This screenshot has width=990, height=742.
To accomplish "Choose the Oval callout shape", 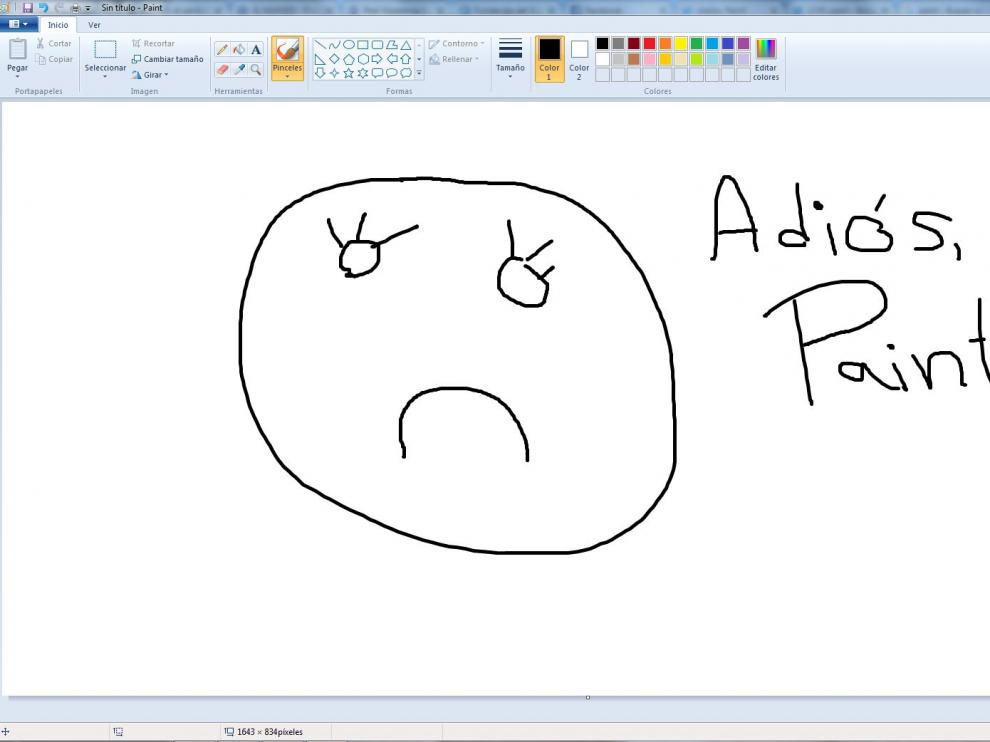I will point(391,73).
